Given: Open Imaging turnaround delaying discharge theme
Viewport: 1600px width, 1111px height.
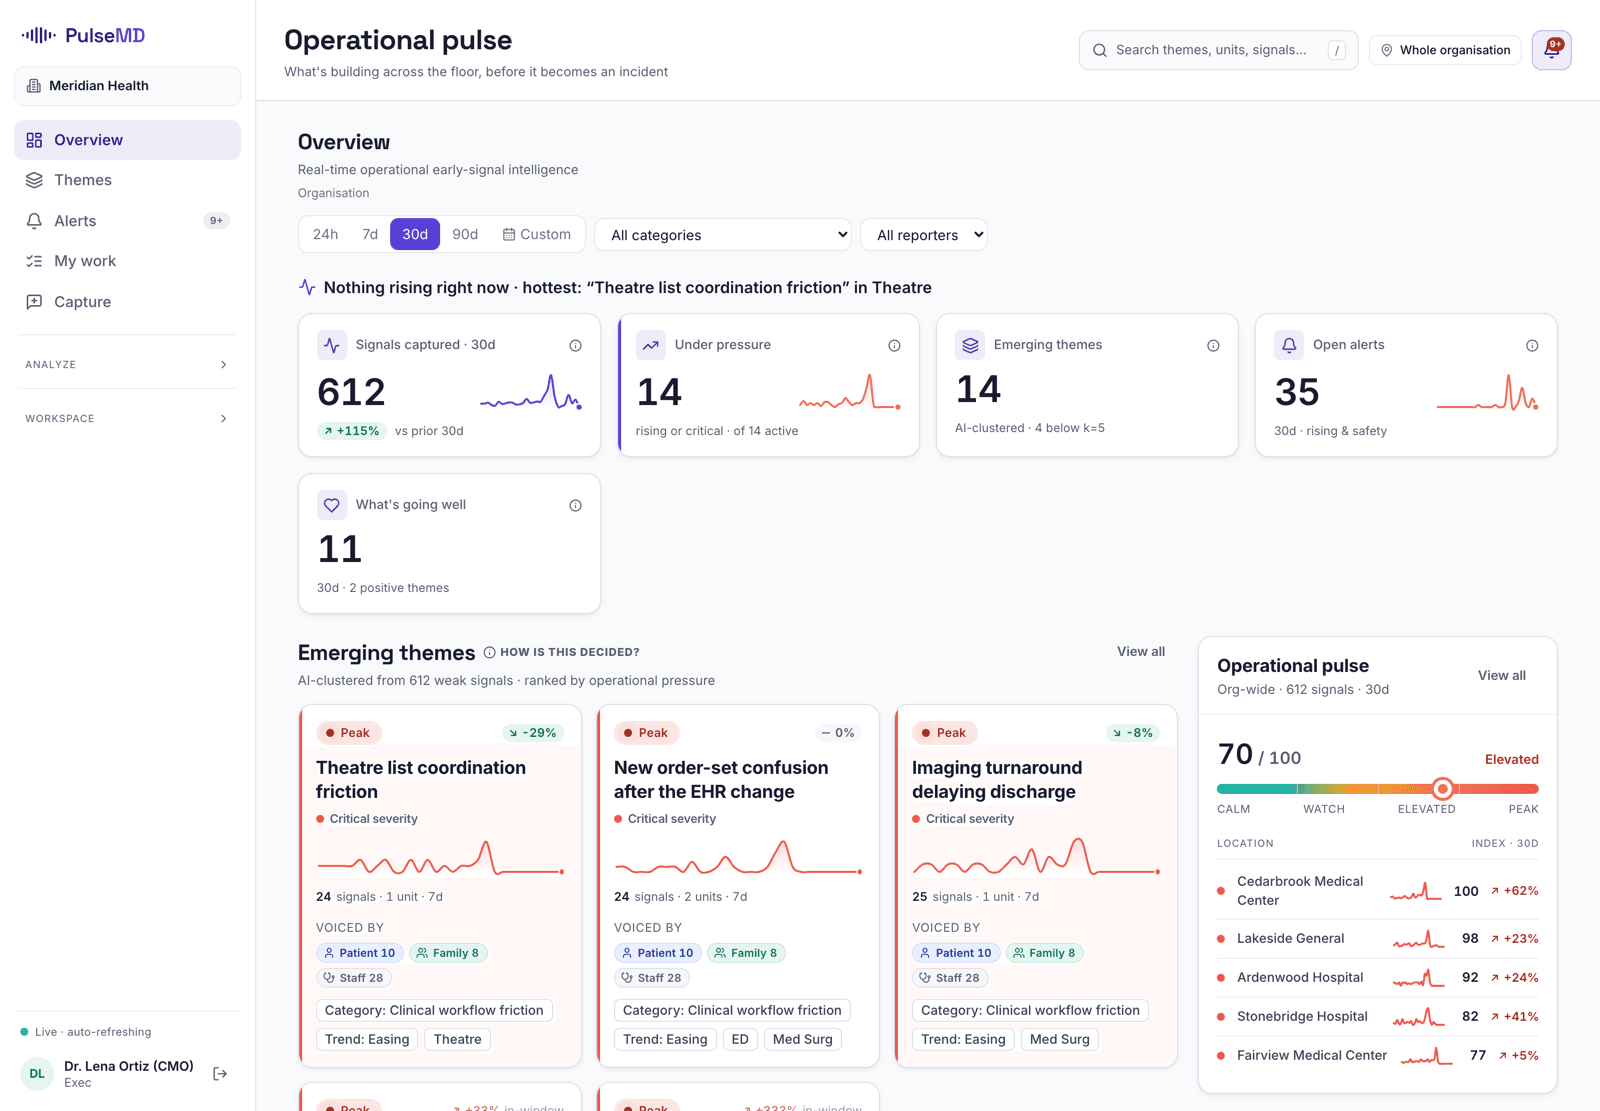Looking at the screenshot, I should click(1036, 886).
